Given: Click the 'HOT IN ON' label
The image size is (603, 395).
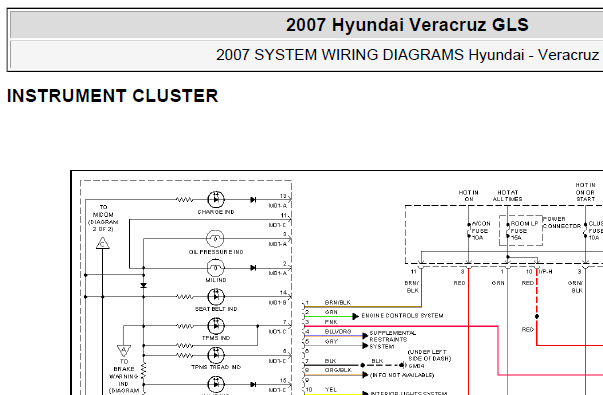Looking at the screenshot, I should pyautogui.click(x=468, y=196).
